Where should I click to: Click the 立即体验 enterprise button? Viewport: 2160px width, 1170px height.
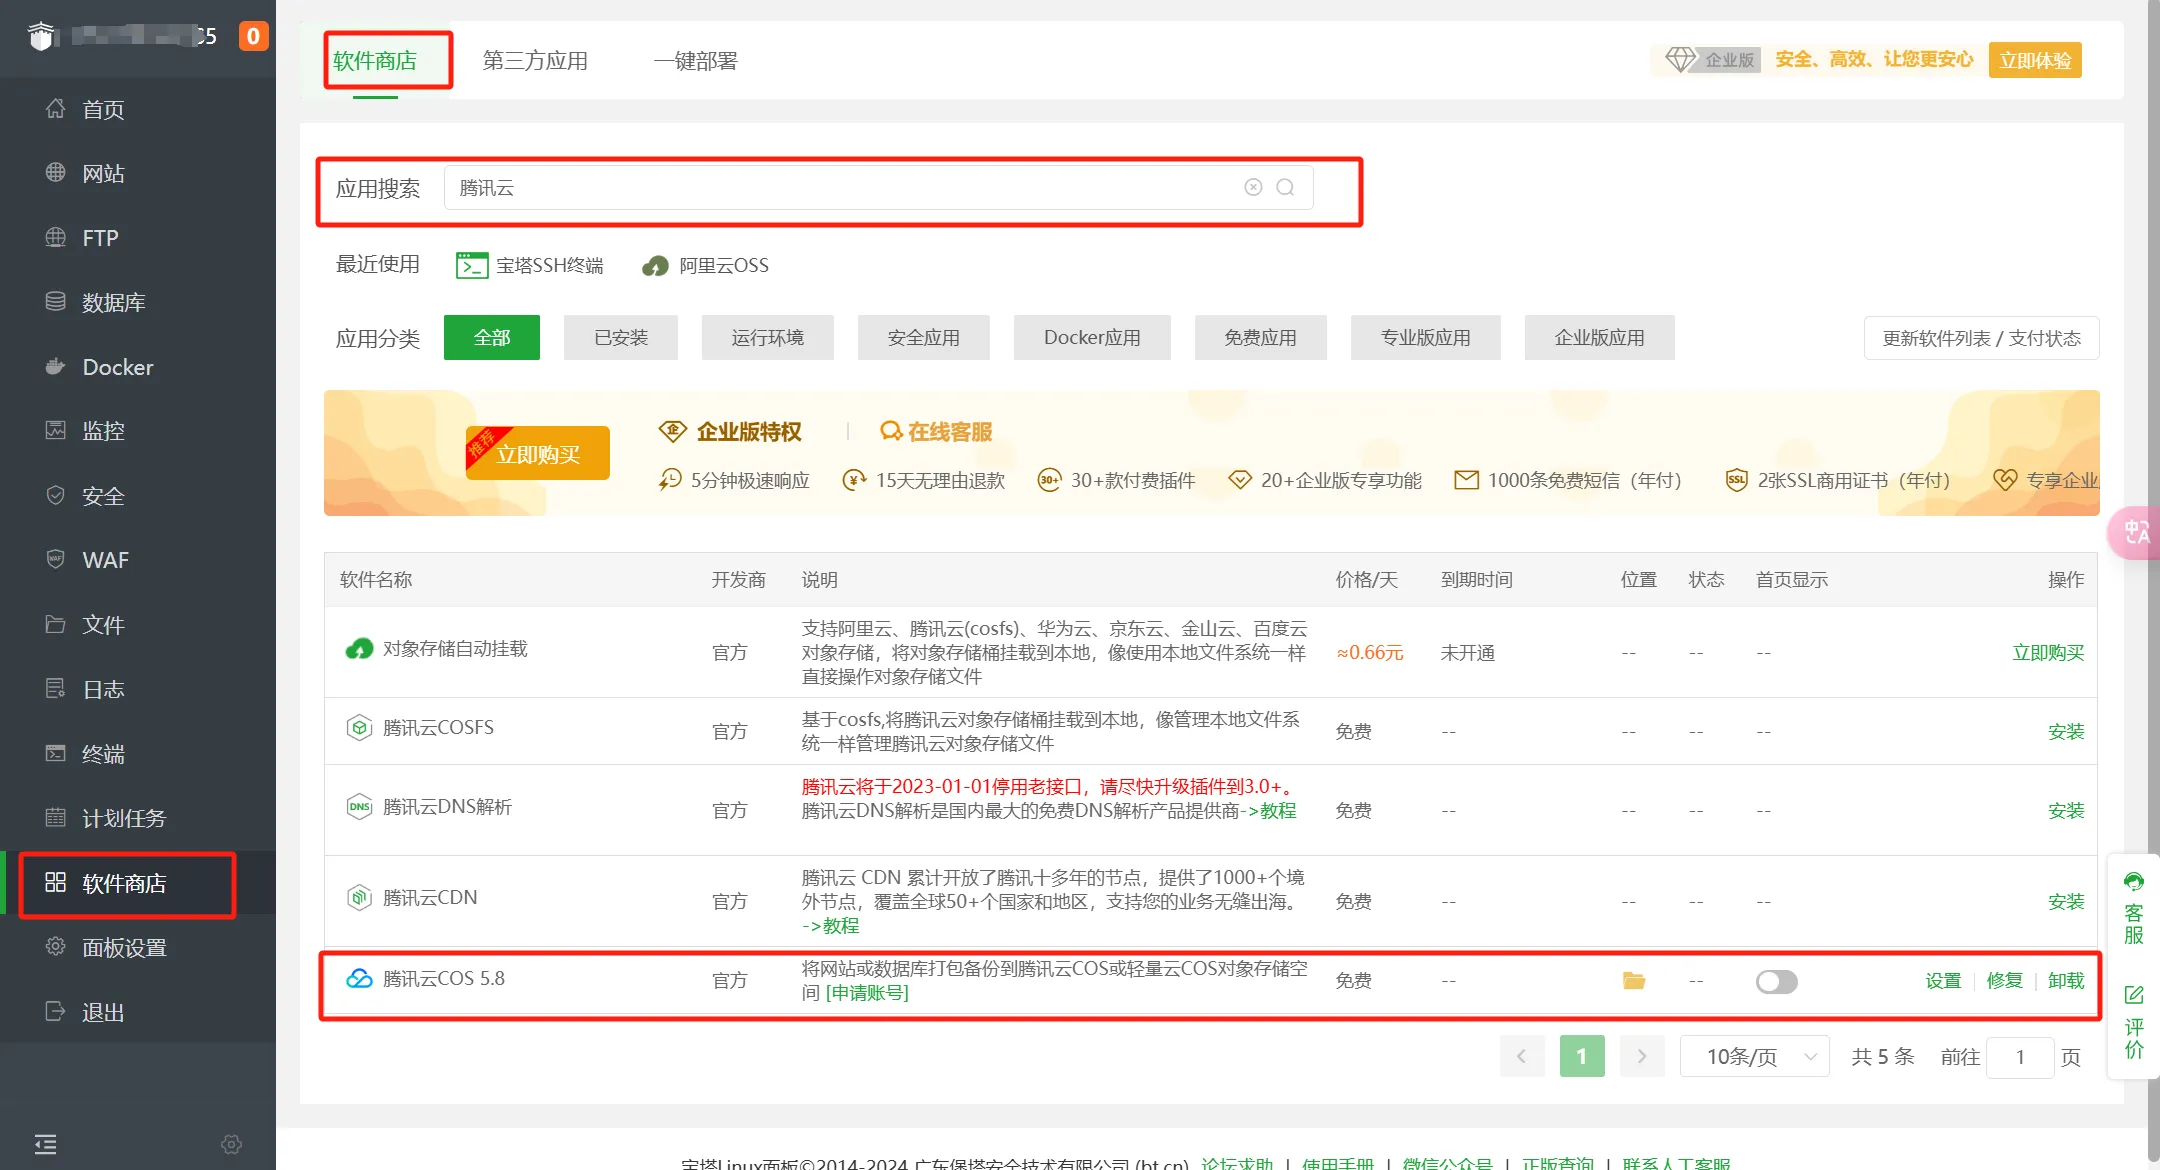coord(2035,60)
